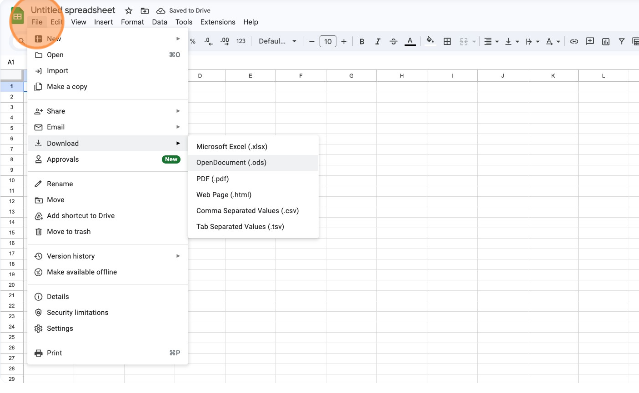Viewport: 639px width, 393px height.
Task: Choose Print from File menu
Action: [x=108, y=353]
